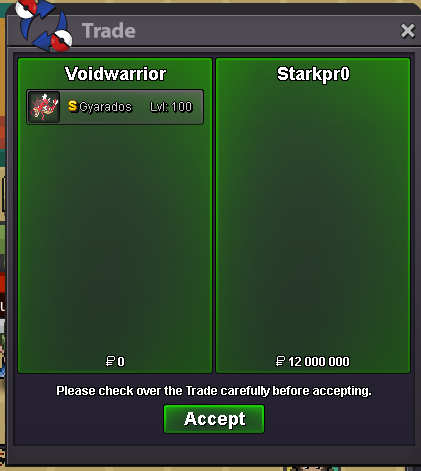Image resolution: width=421 pixels, height=471 pixels.
Task: Click the Trade window title text
Action: click(109, 31)
